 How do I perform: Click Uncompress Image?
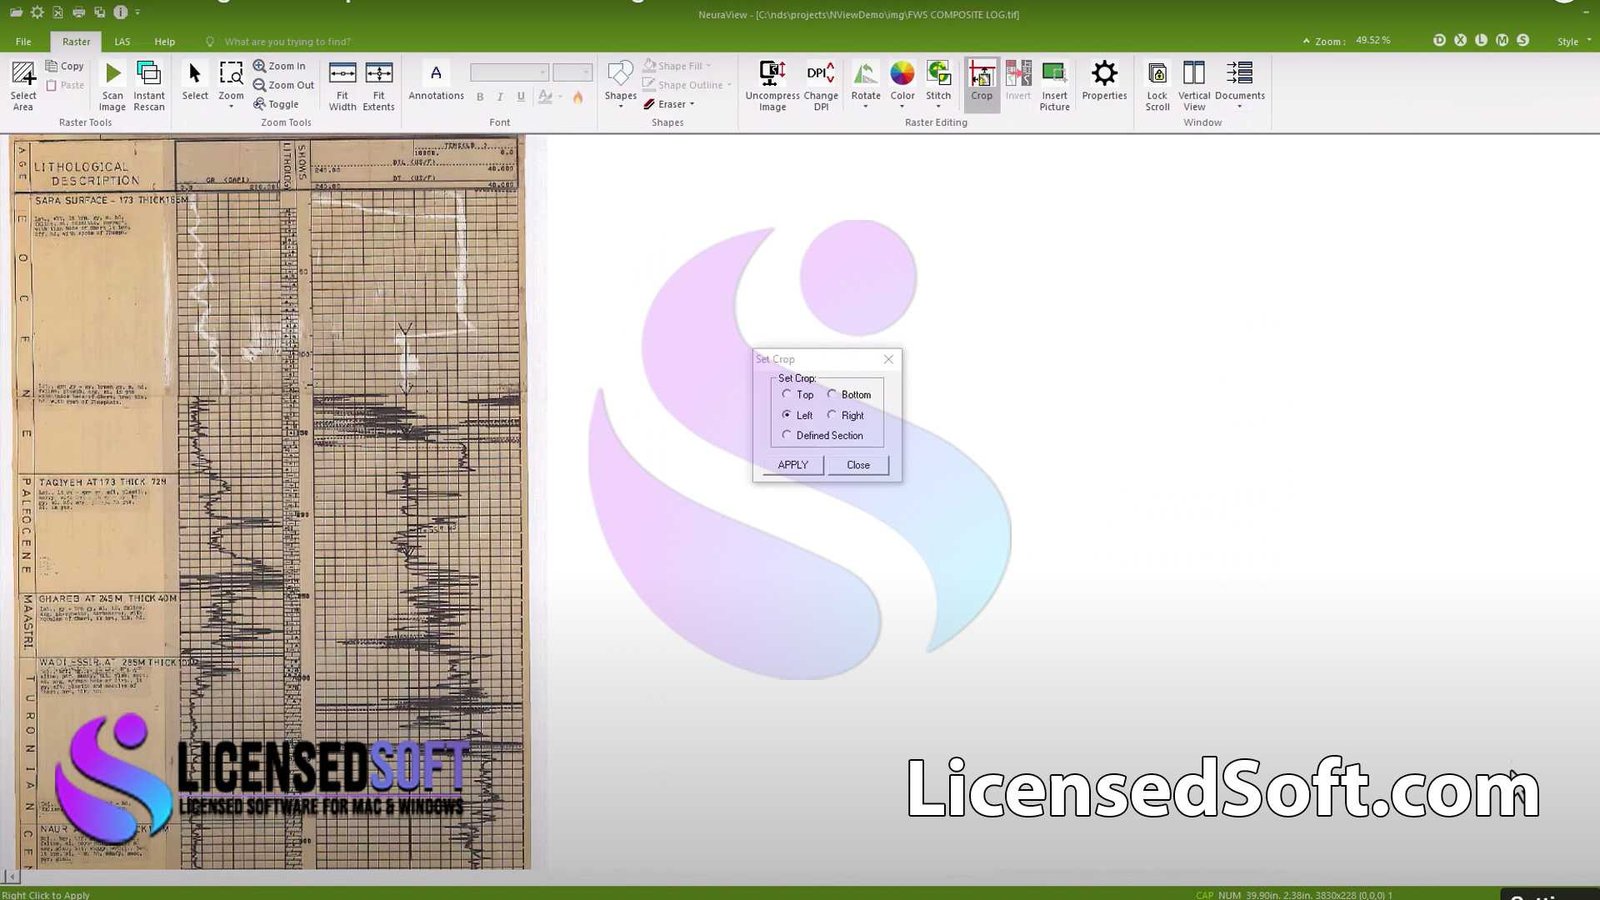772,85
